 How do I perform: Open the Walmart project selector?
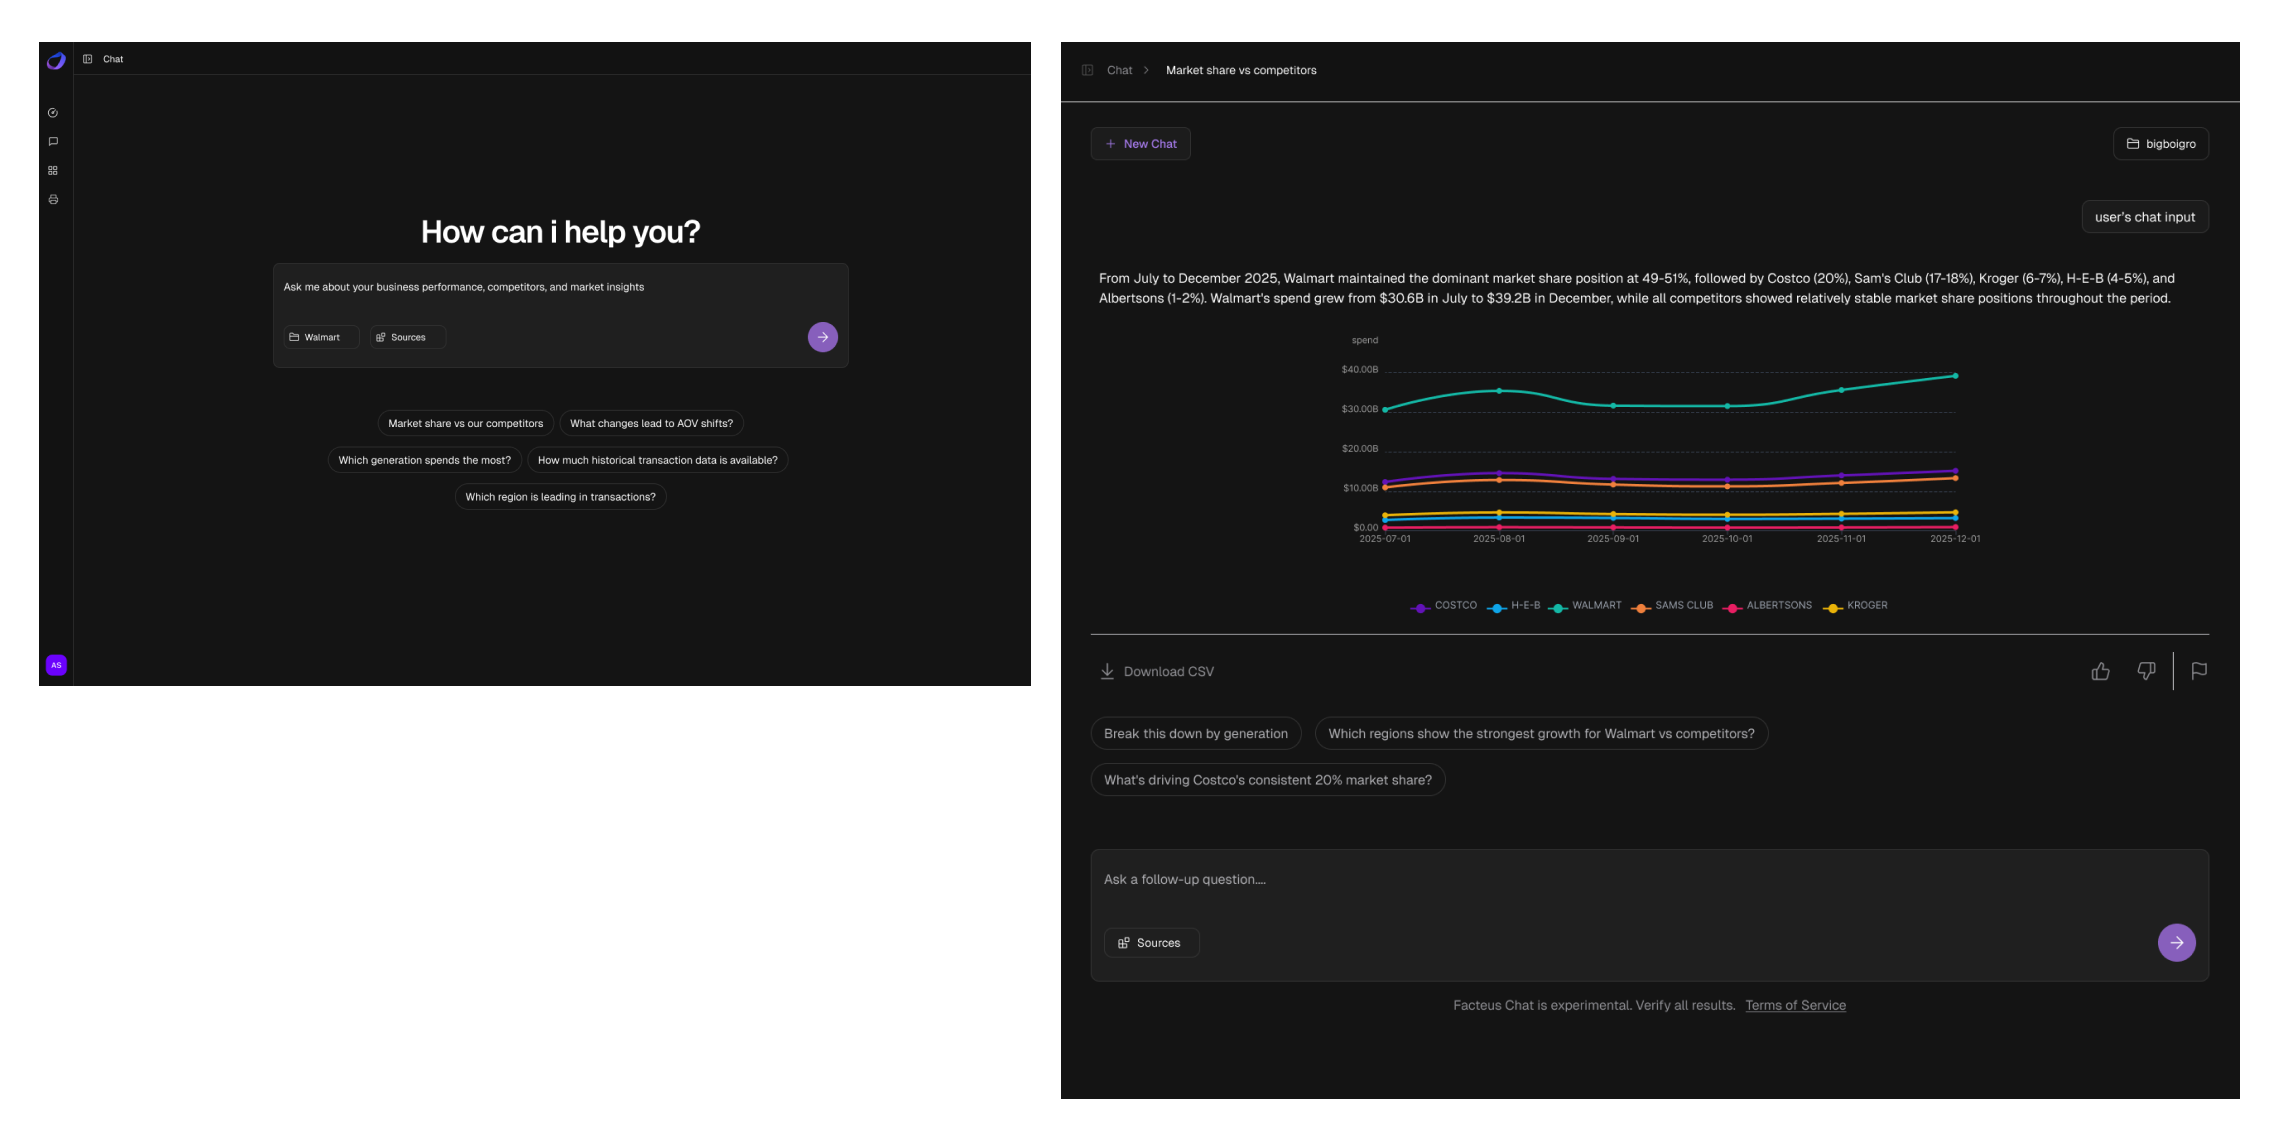320,337
